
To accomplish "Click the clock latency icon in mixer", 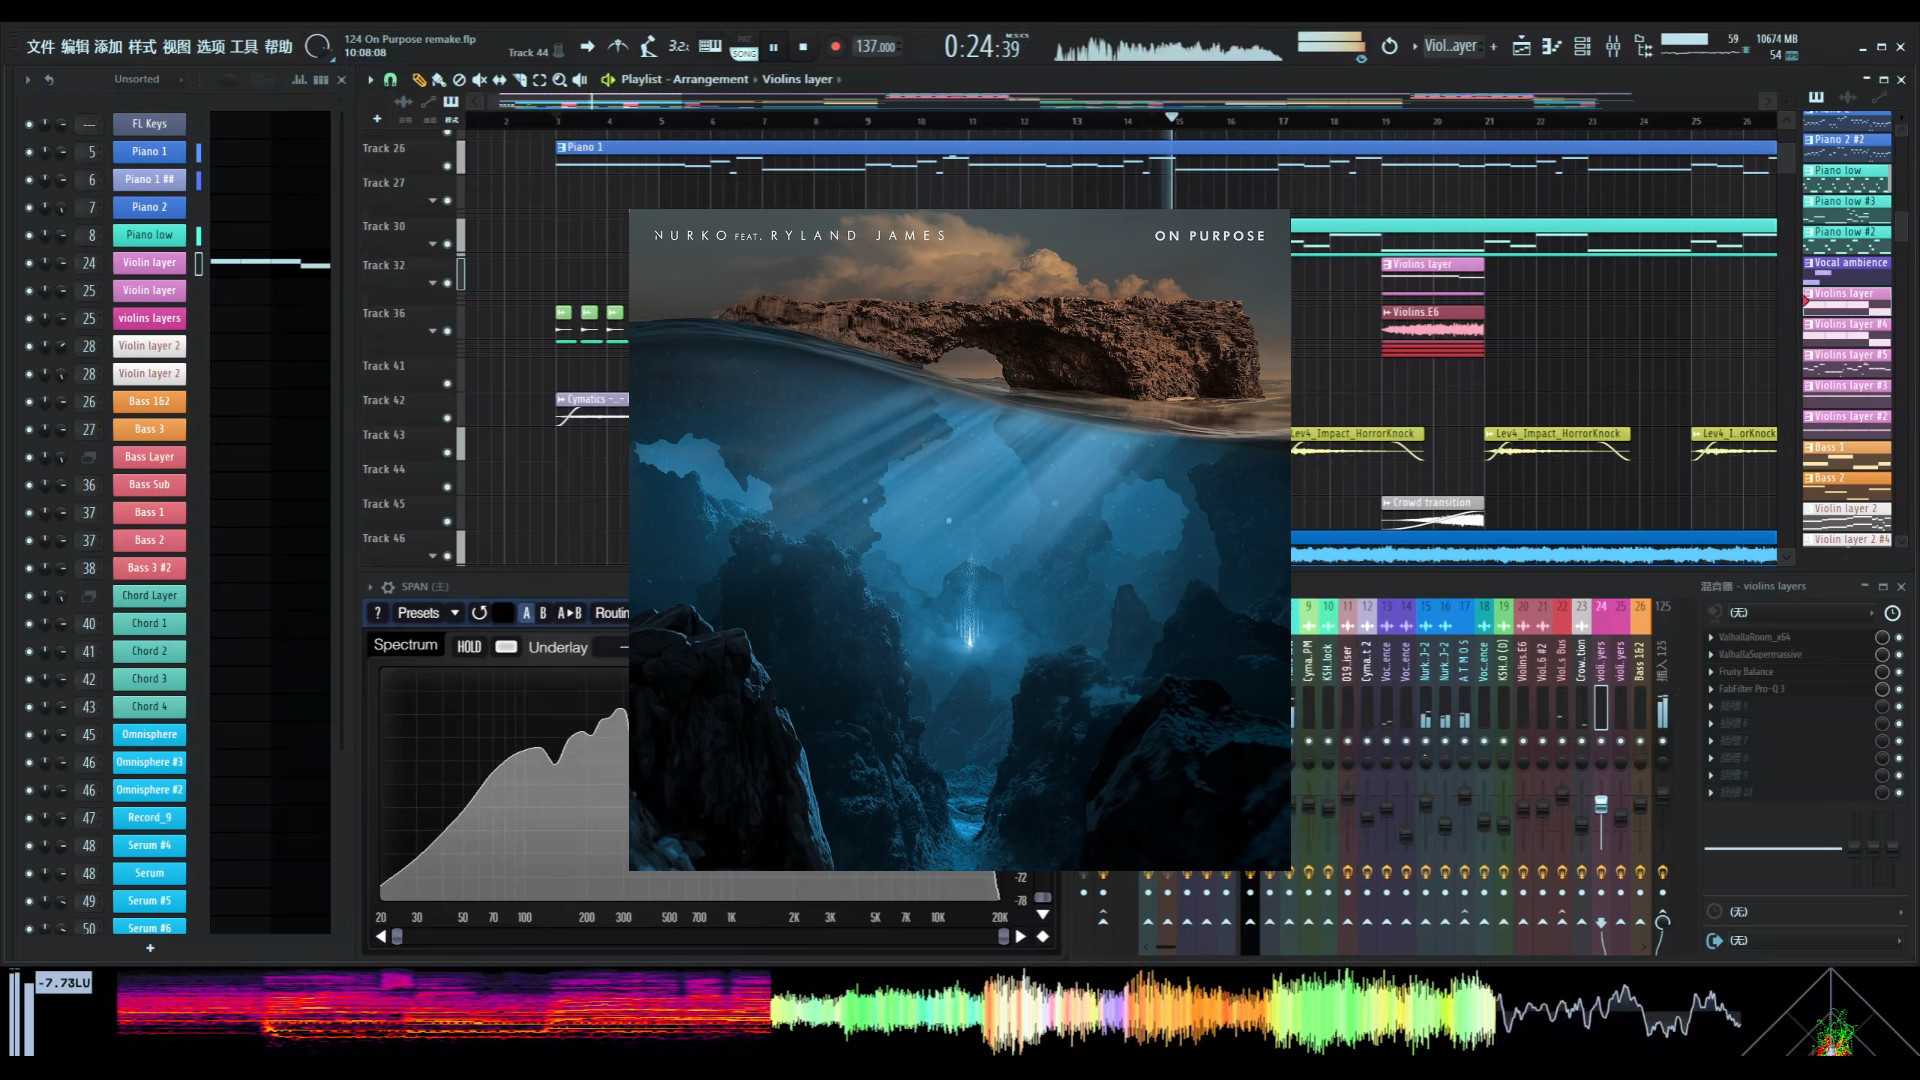I will (x=1892, y=613).
